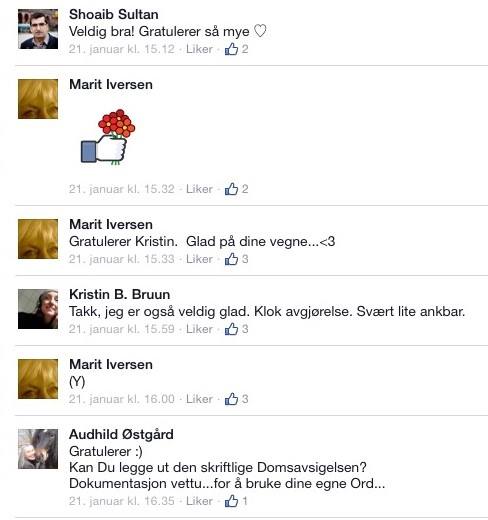Open timestamp '21. januar kl. 15.59'

point(122,329)
